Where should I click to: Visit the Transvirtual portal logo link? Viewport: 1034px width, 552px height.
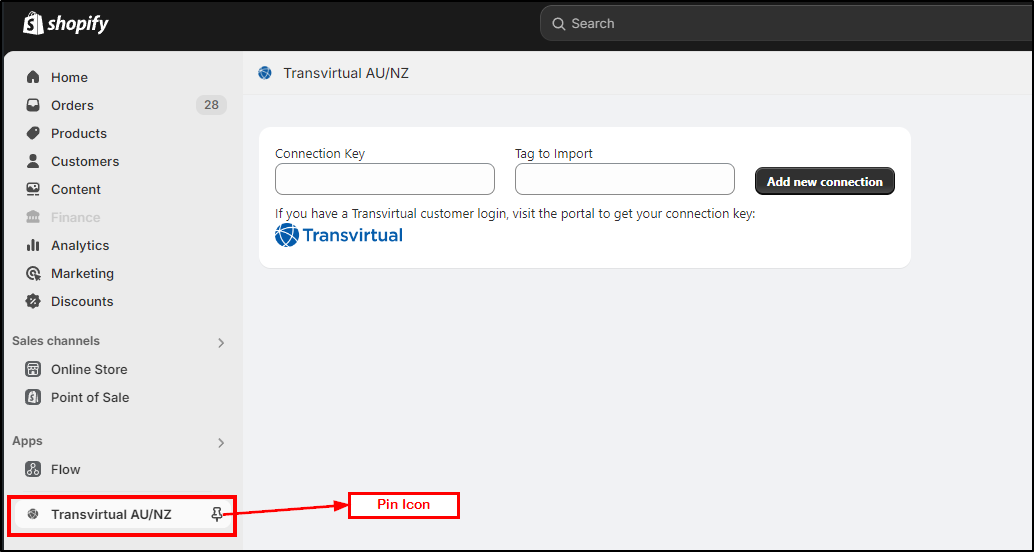[338, 235]
